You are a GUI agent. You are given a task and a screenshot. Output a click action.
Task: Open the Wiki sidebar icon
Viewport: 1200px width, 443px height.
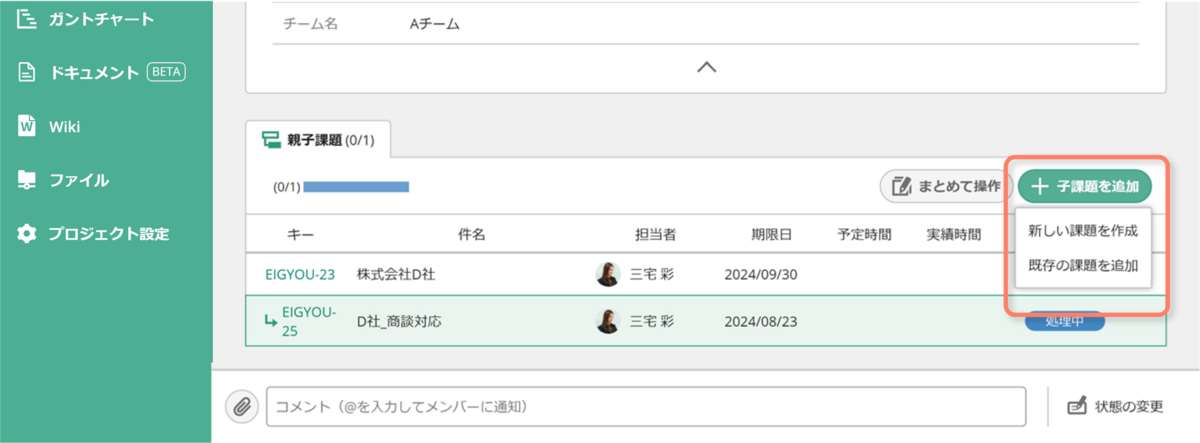[28, 126]
